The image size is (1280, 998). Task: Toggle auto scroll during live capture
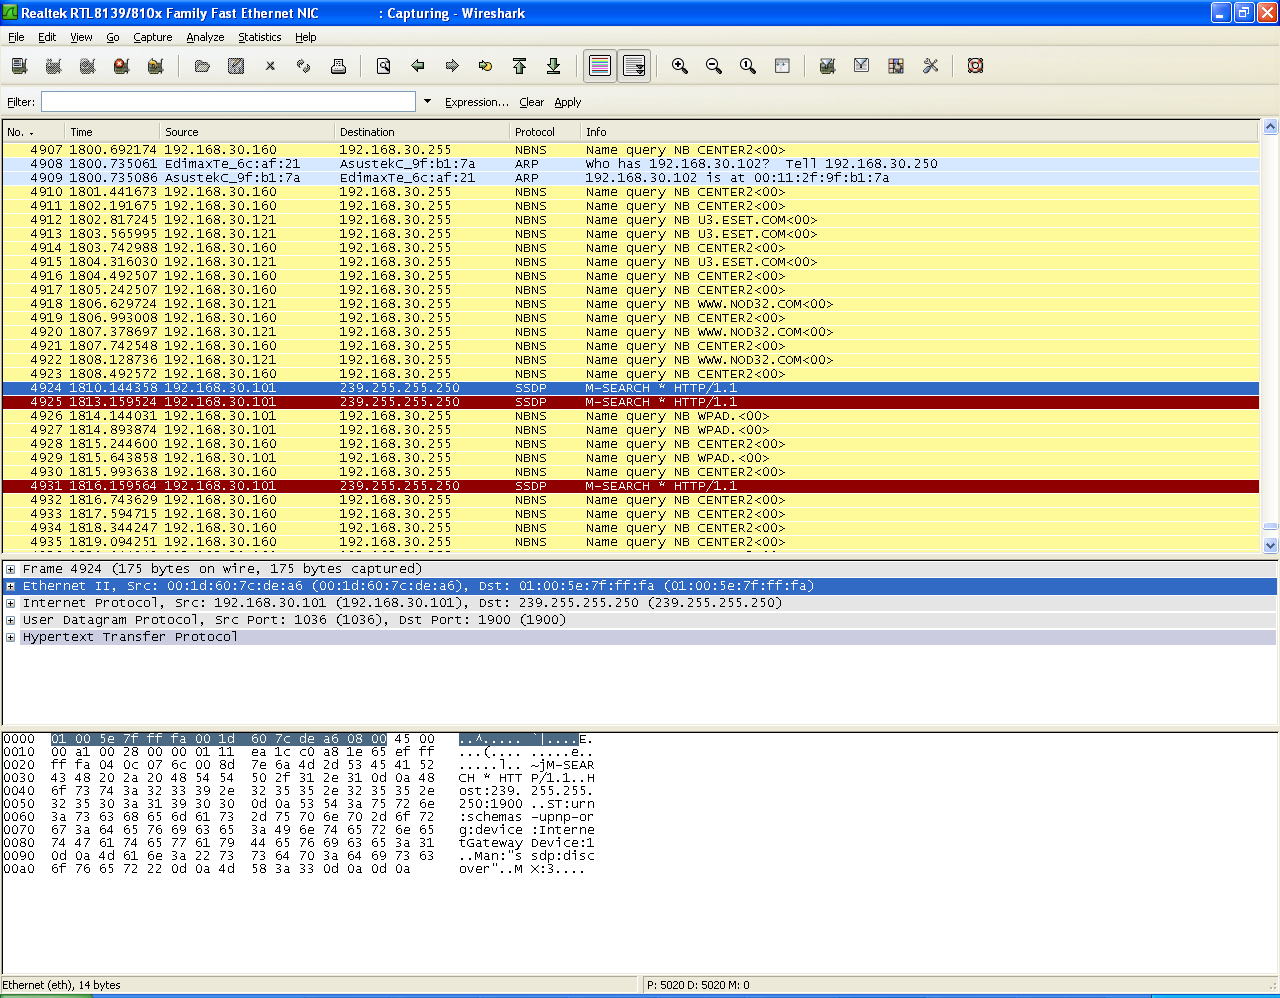tap(634, 66)
